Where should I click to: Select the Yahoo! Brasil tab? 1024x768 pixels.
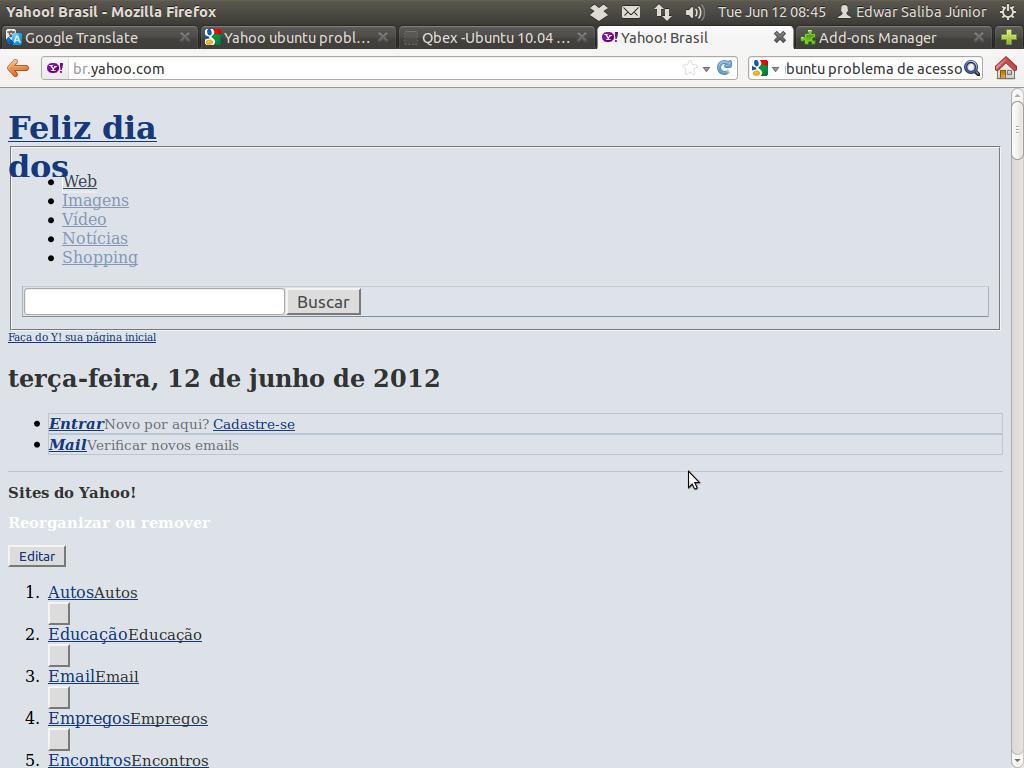pos(694,37)
